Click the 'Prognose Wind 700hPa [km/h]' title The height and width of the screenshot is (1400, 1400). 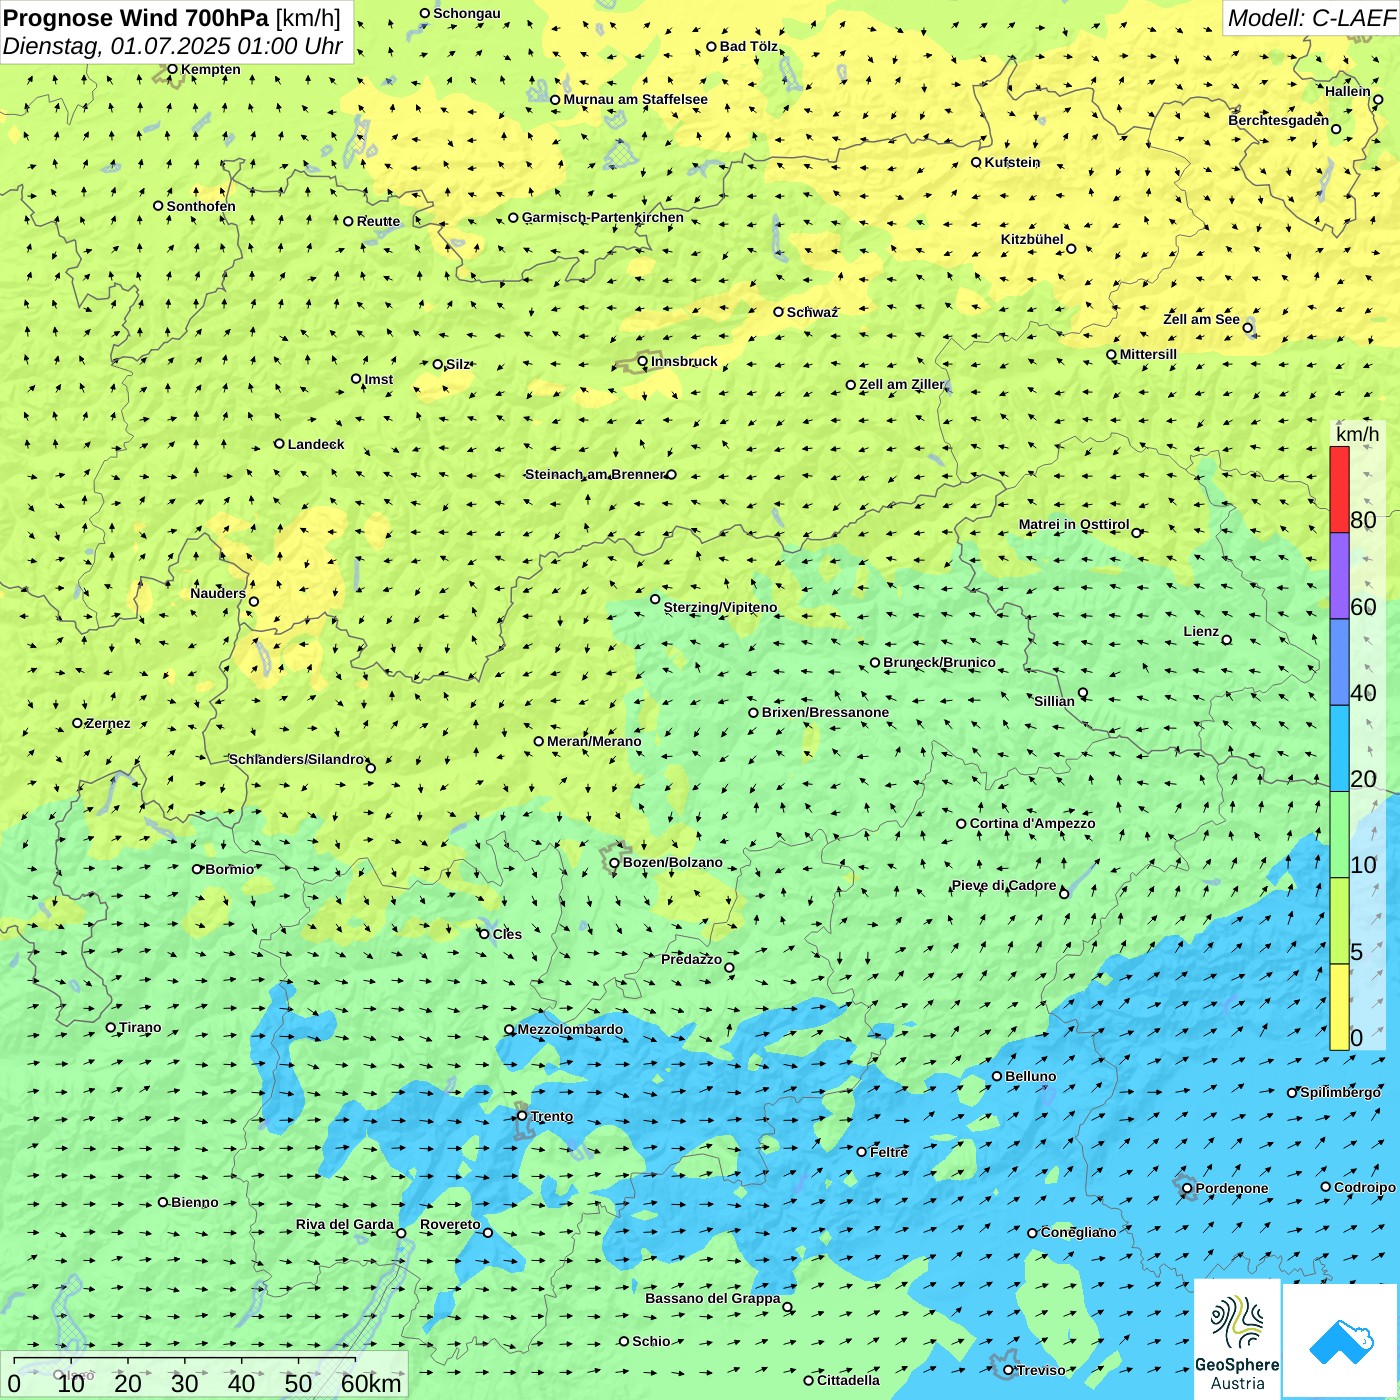click(172, 18)
